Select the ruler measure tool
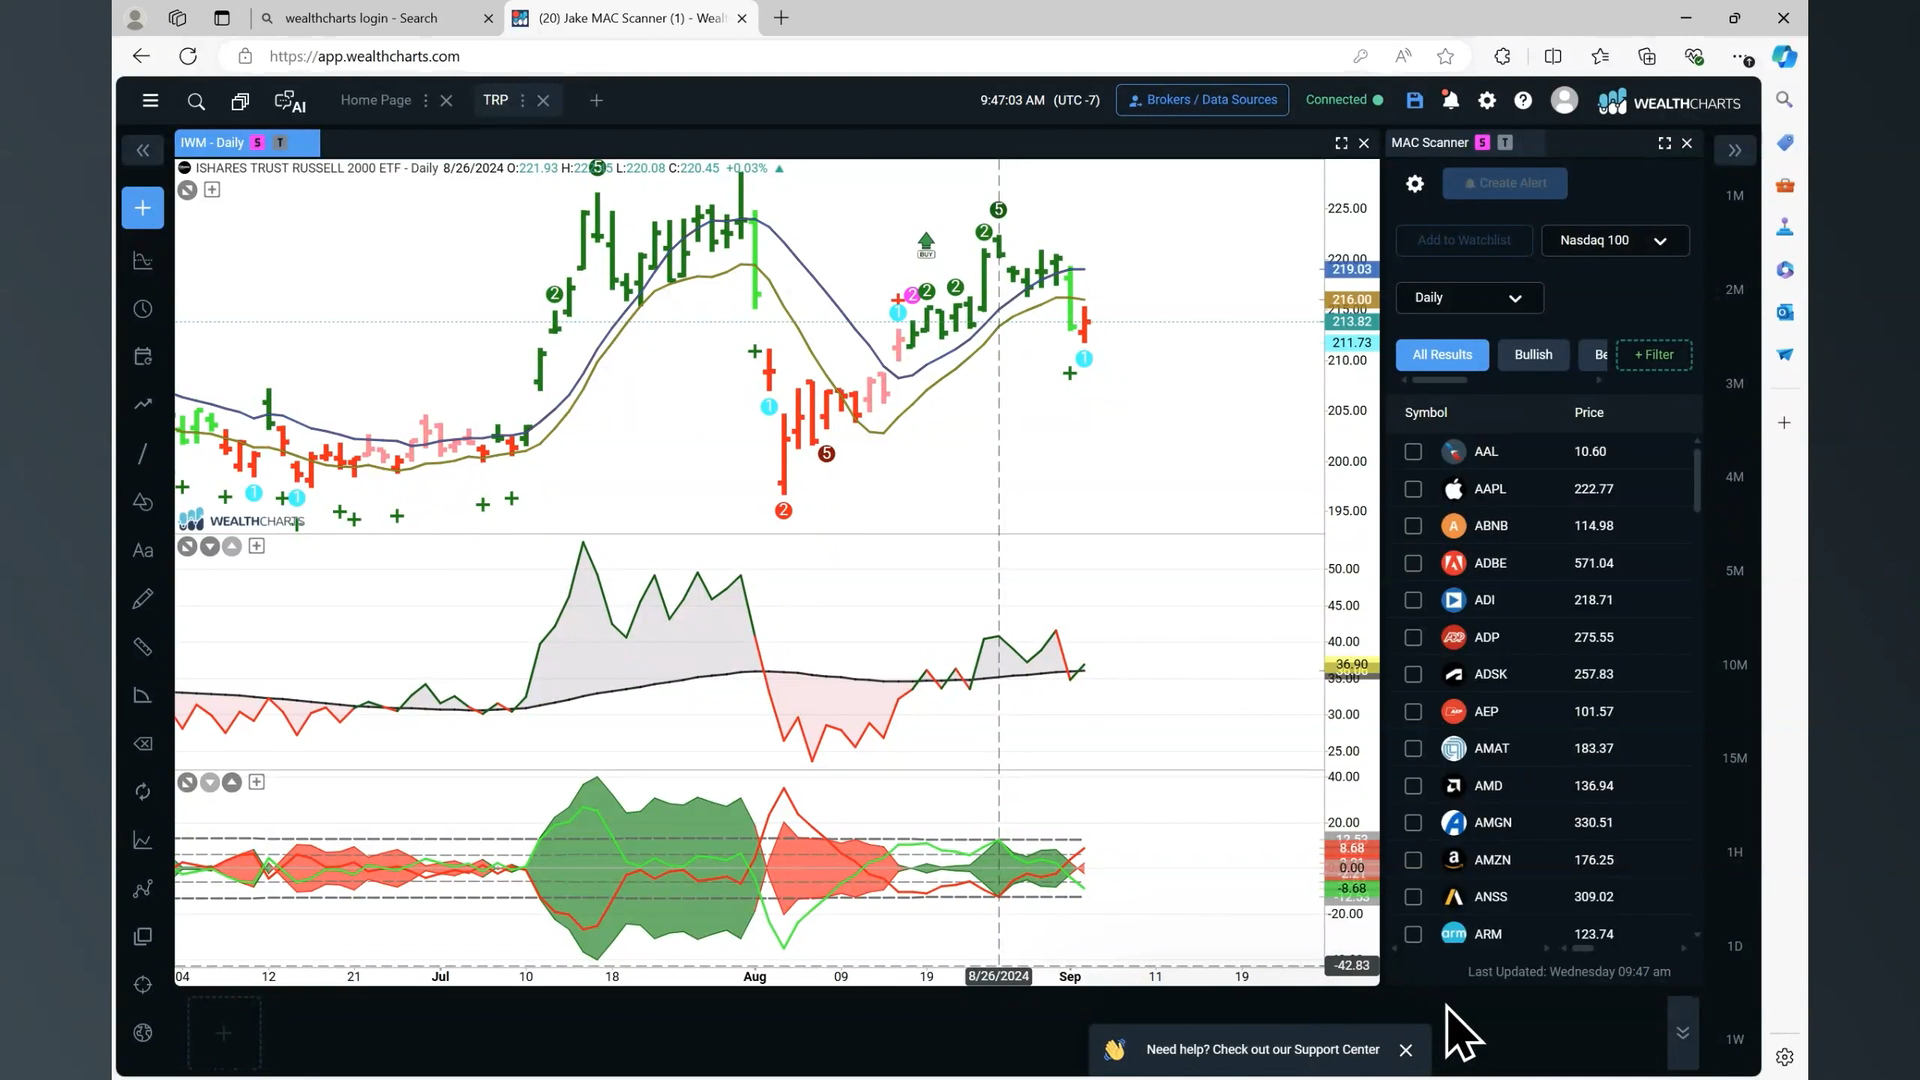This screenshot has width=1920, height=1080. (143, 647)
